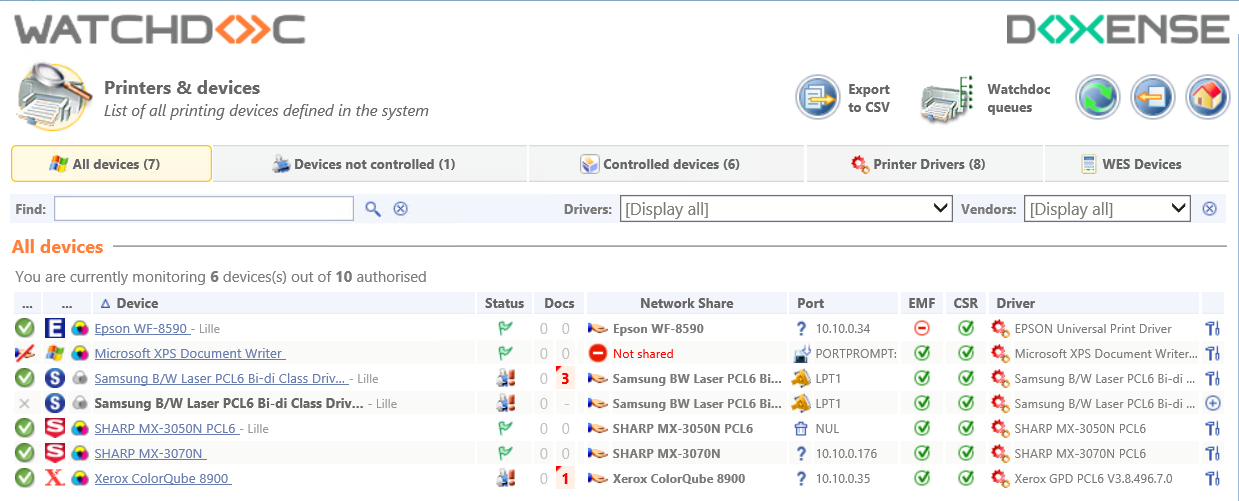Viewport: 1239px width, 501px height.
Task: Open tools icon for SHARP MX-3050N row
Action: coord(1213,428)
